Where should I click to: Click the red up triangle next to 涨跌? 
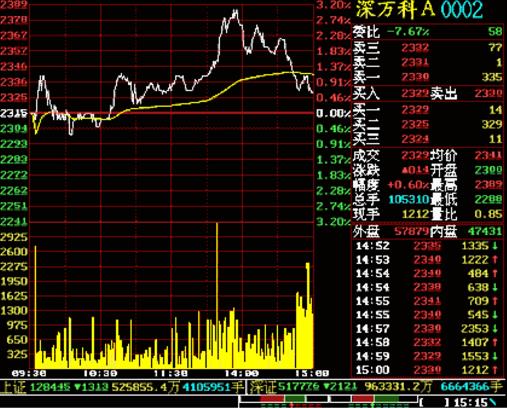coord(404,170)
